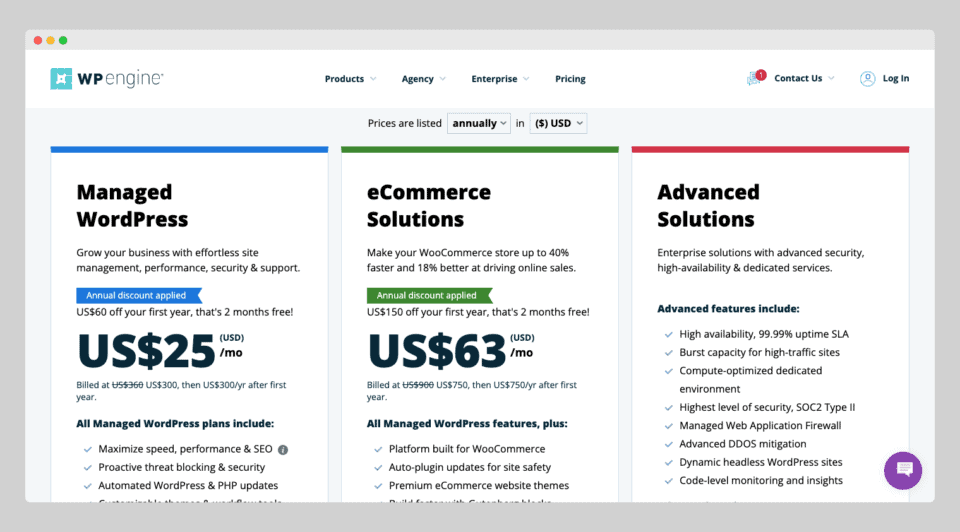The height and width of the screenshot is (532, 960).
Task: Click 'Automated WordPress & PHP updates' item
Action: (x=188, y=485)
